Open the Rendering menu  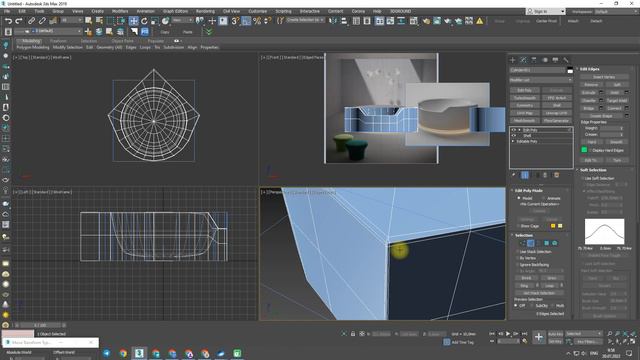coord(205,11)
